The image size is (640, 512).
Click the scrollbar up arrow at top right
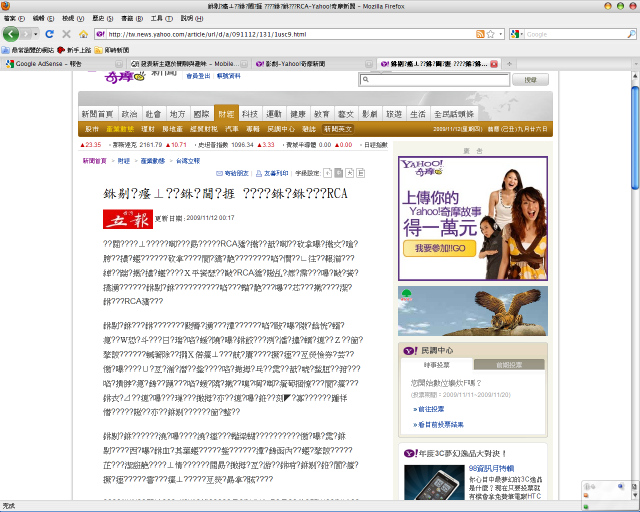(635, 76)
